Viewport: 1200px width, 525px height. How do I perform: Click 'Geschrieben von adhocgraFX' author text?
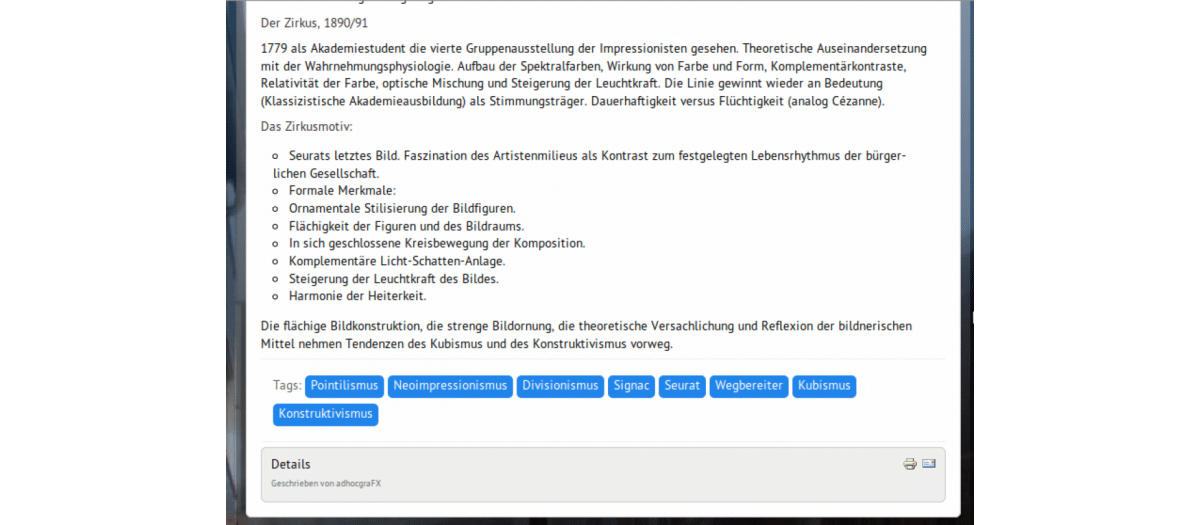pos(326,483)
